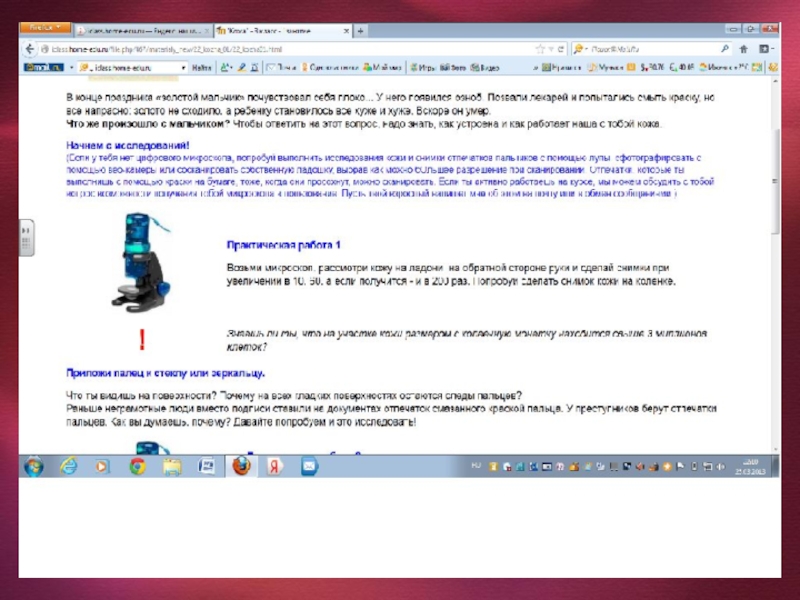Open the Mail.ru toolbar search dropdown
This screenshot has width=800, height=600.
click(x=182, y=68)
